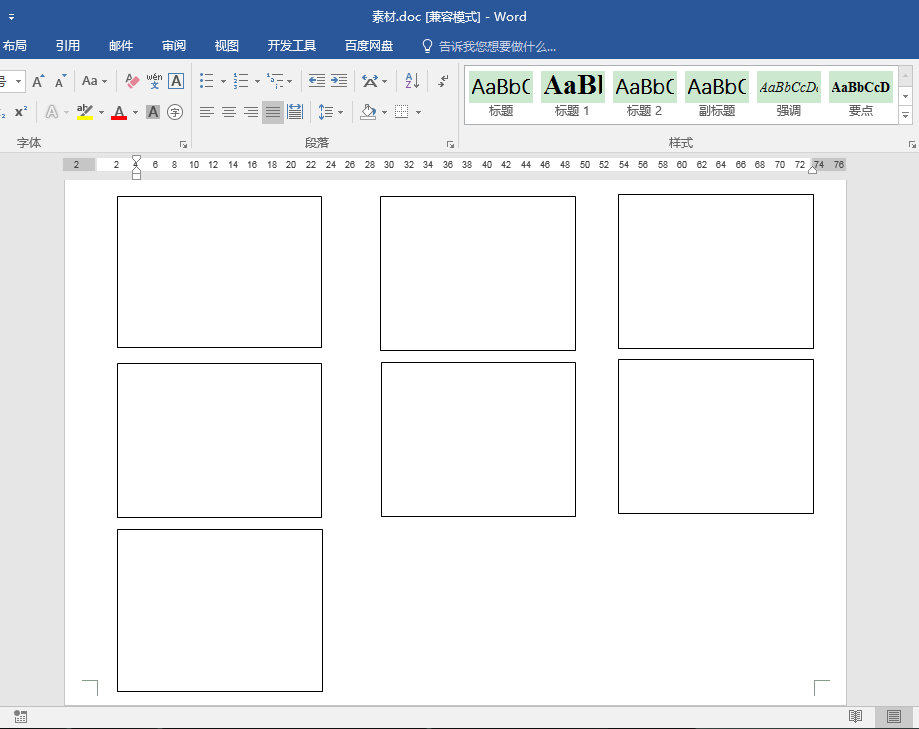Click the Phonetic Guide wén icon
Screen dimensions: 919x729
point(154,81)
